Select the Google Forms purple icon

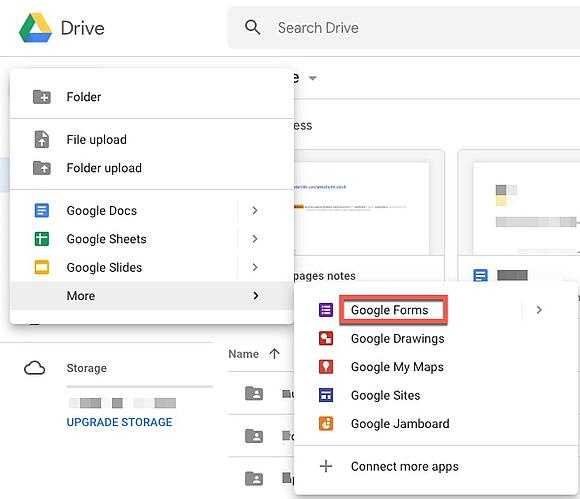point(326,310)
